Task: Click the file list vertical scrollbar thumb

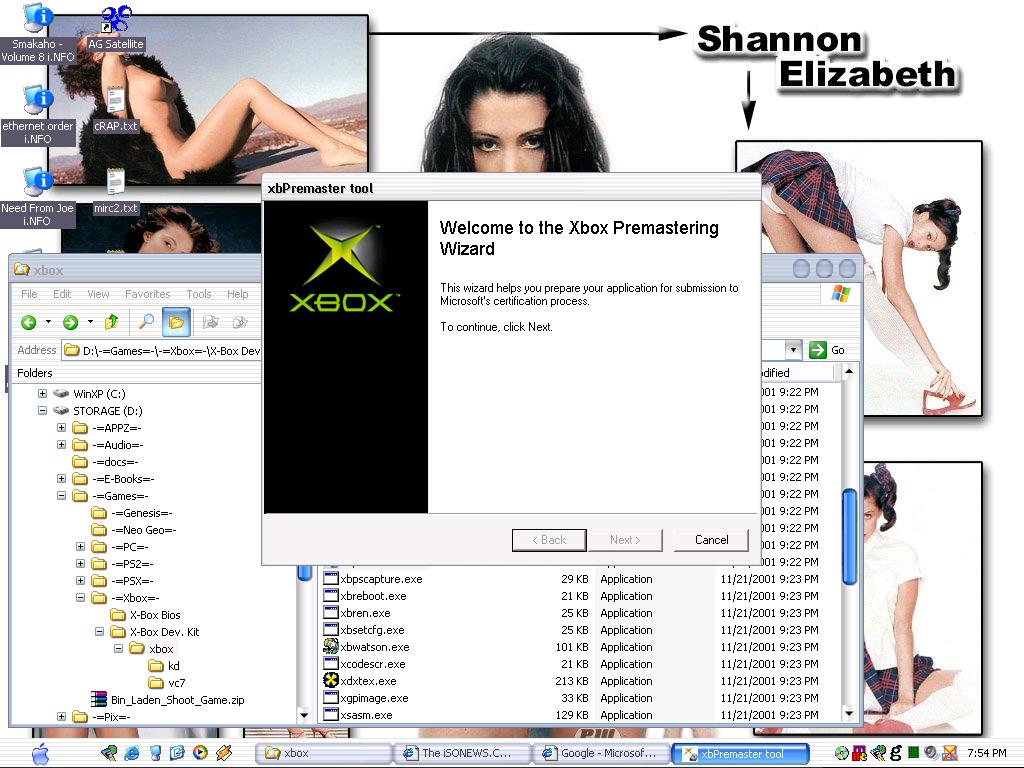Action: 849,537
